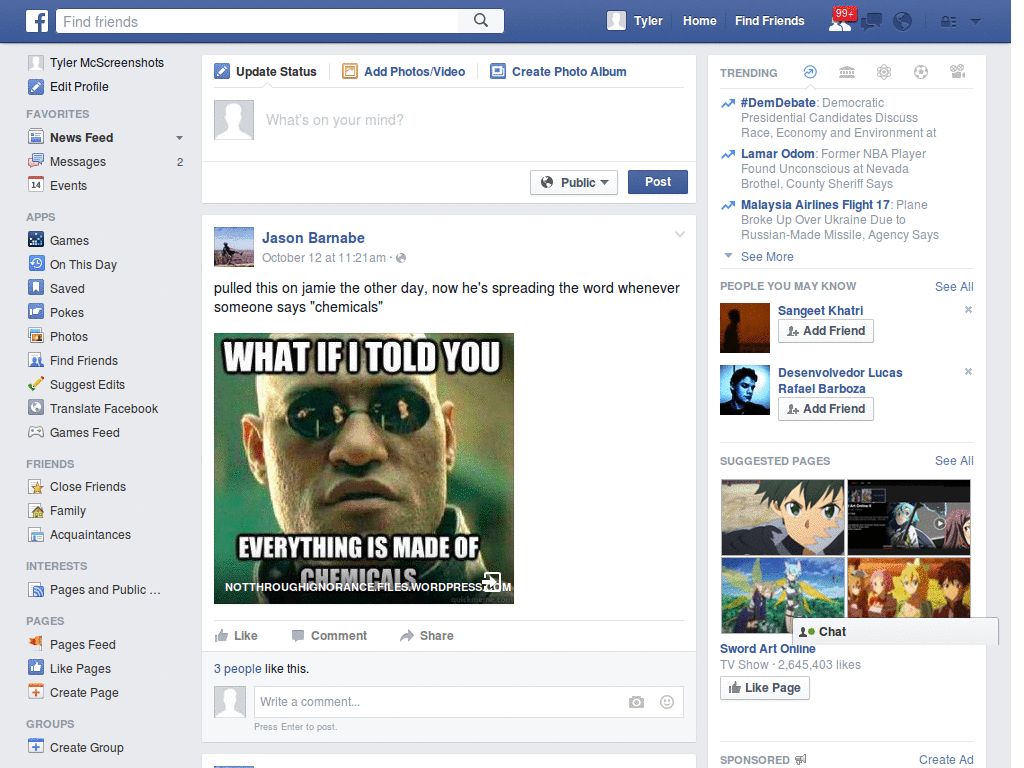Open the Public audience selector
The width and height of the screenshot is (1024, 768).
point(574,182)
